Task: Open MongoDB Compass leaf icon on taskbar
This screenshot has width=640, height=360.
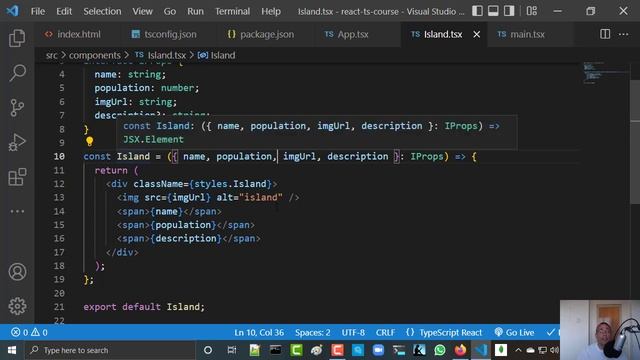Action: click(501, 350)
